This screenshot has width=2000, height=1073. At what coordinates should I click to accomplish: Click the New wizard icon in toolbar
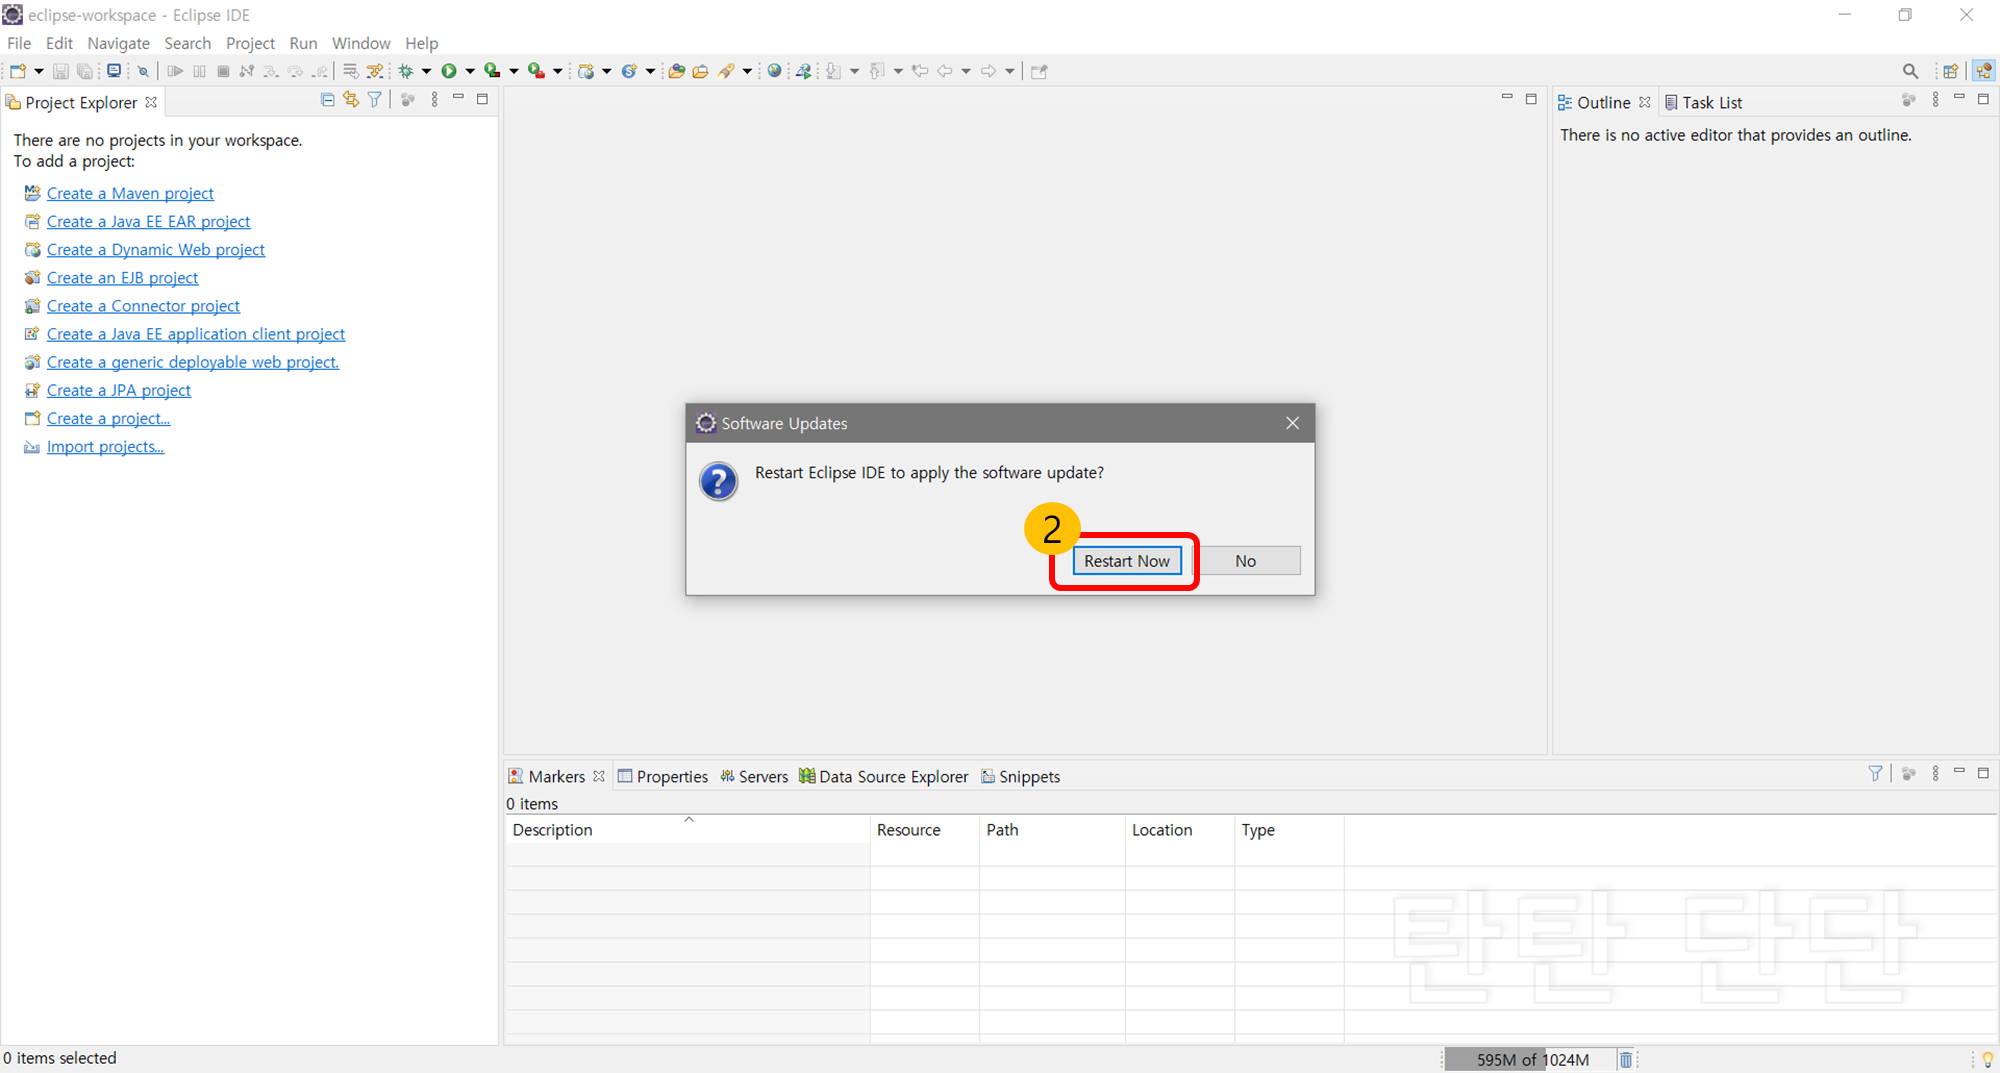[x=18, y=71]
